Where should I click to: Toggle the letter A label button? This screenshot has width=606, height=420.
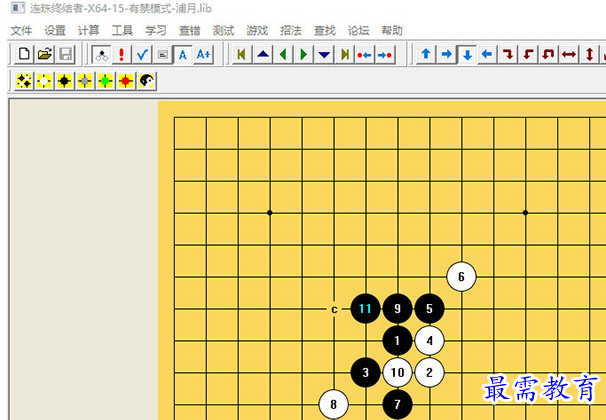tap(183, 54)
